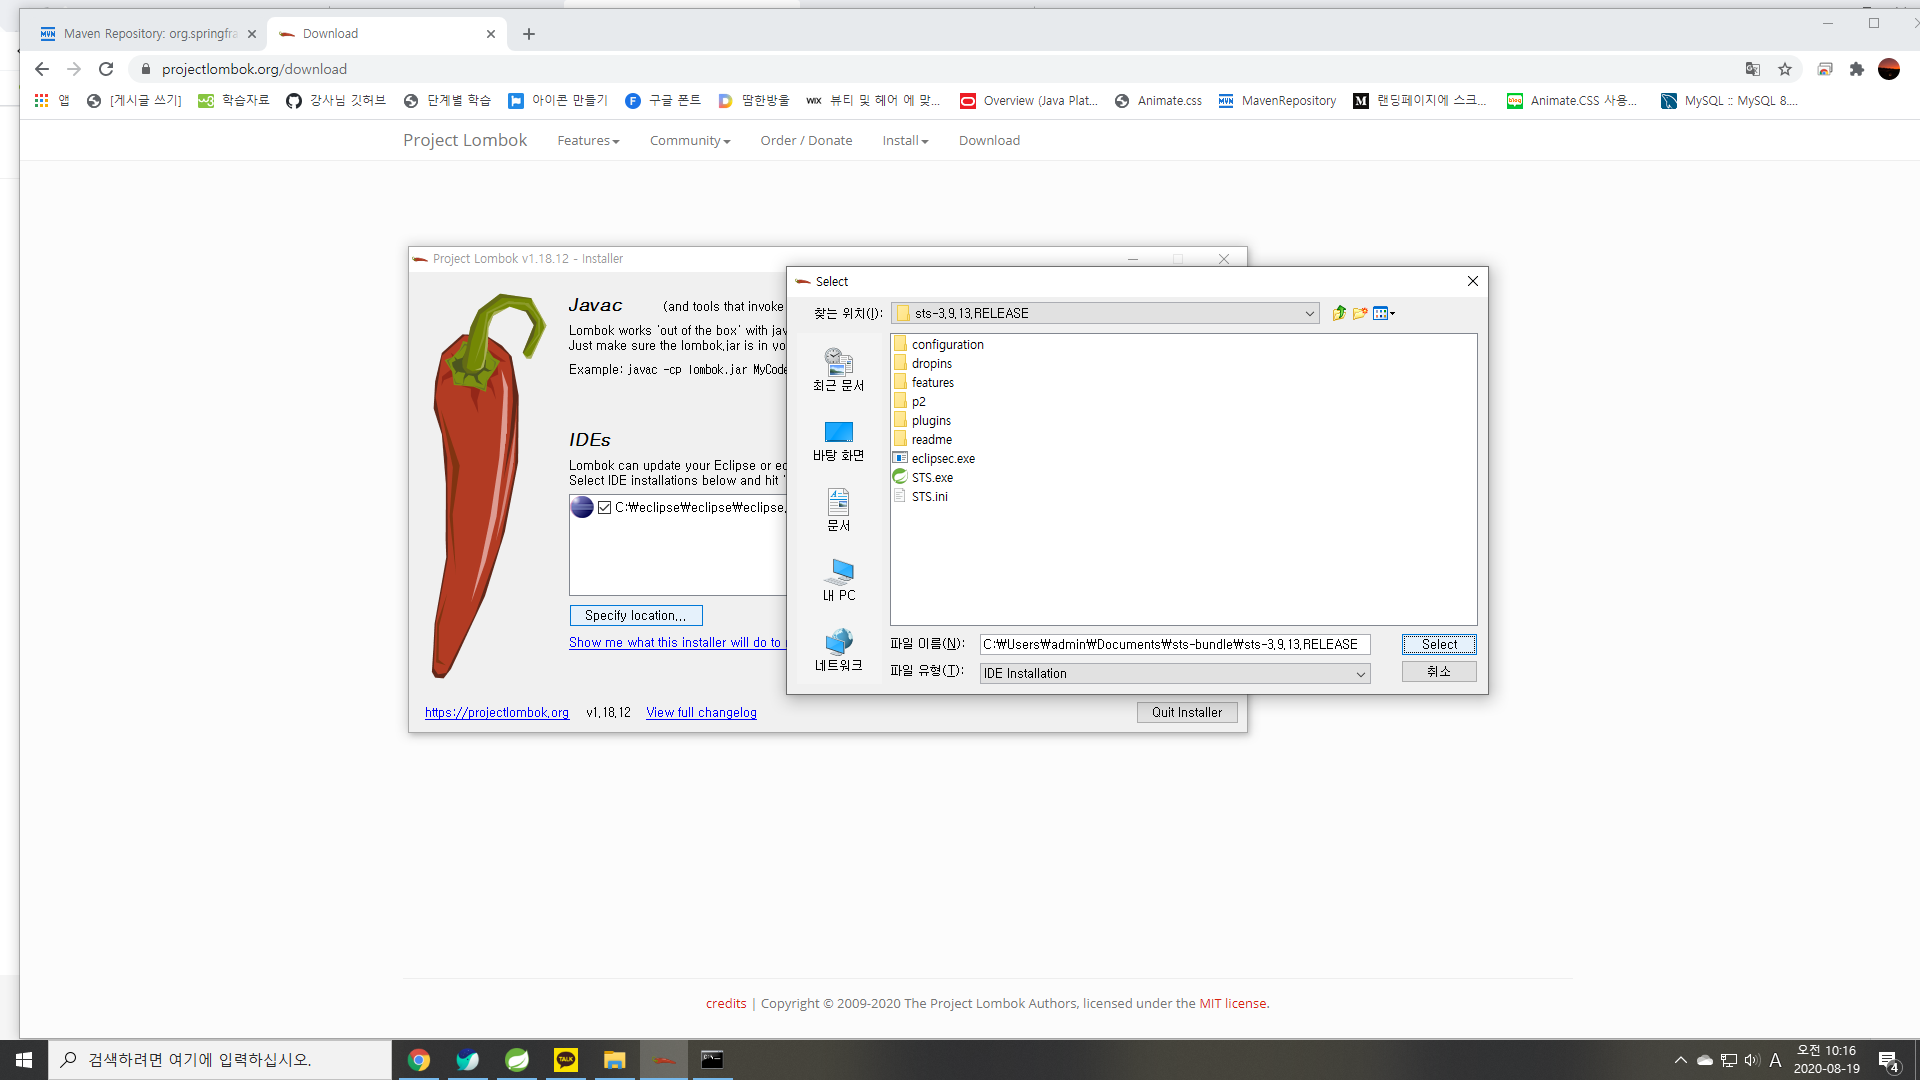This screenshot has height=1080, width=1920.
Task: Open the Apps bookmarks shortcut
Action: [52, 100]
